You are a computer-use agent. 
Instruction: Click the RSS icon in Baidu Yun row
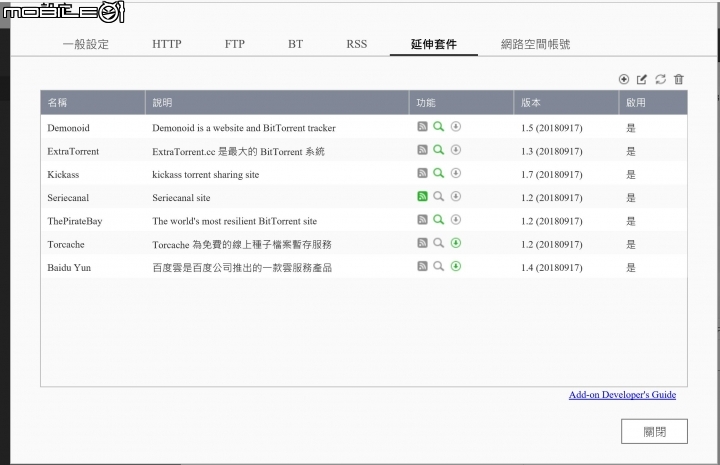pos(422,266)
